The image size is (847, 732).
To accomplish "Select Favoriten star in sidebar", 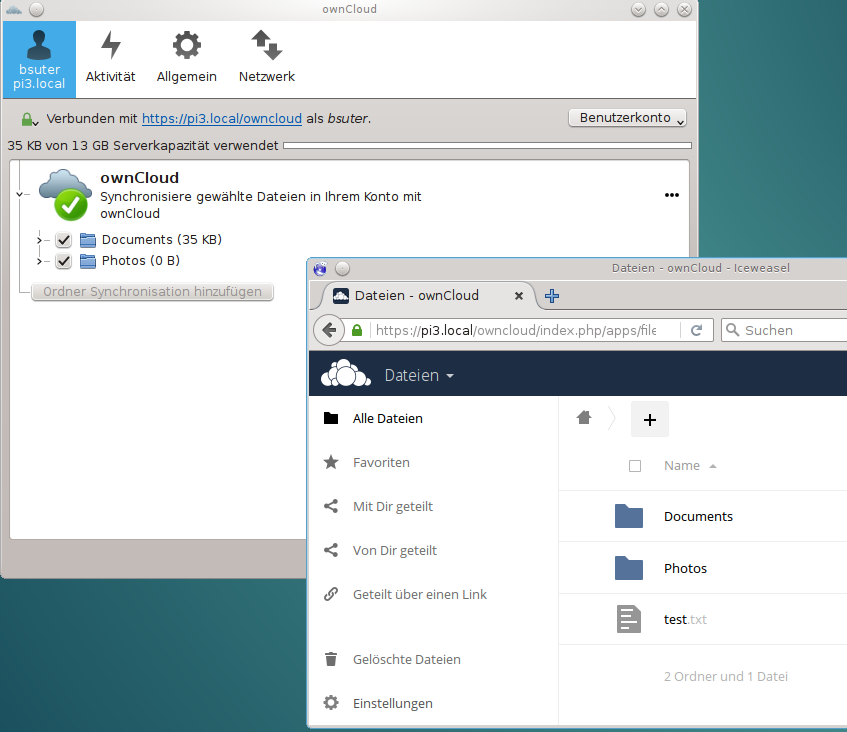I will pos(331,462).
